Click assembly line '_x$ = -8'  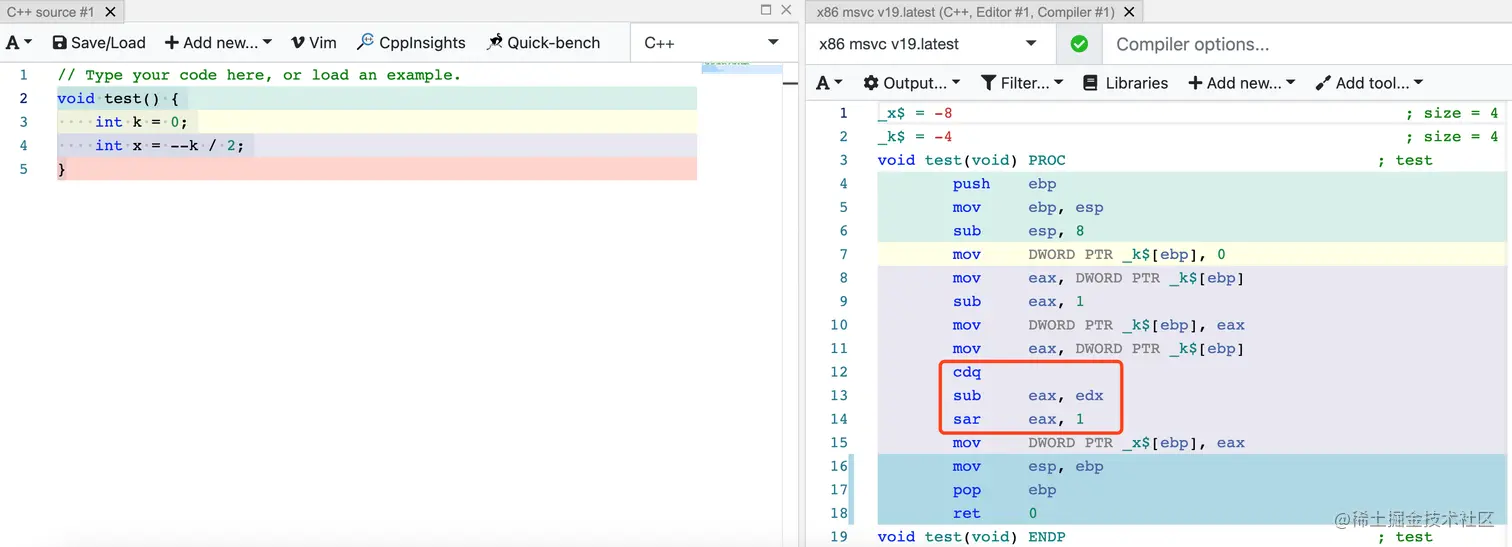pyautogui.click(x=914, y=113)
